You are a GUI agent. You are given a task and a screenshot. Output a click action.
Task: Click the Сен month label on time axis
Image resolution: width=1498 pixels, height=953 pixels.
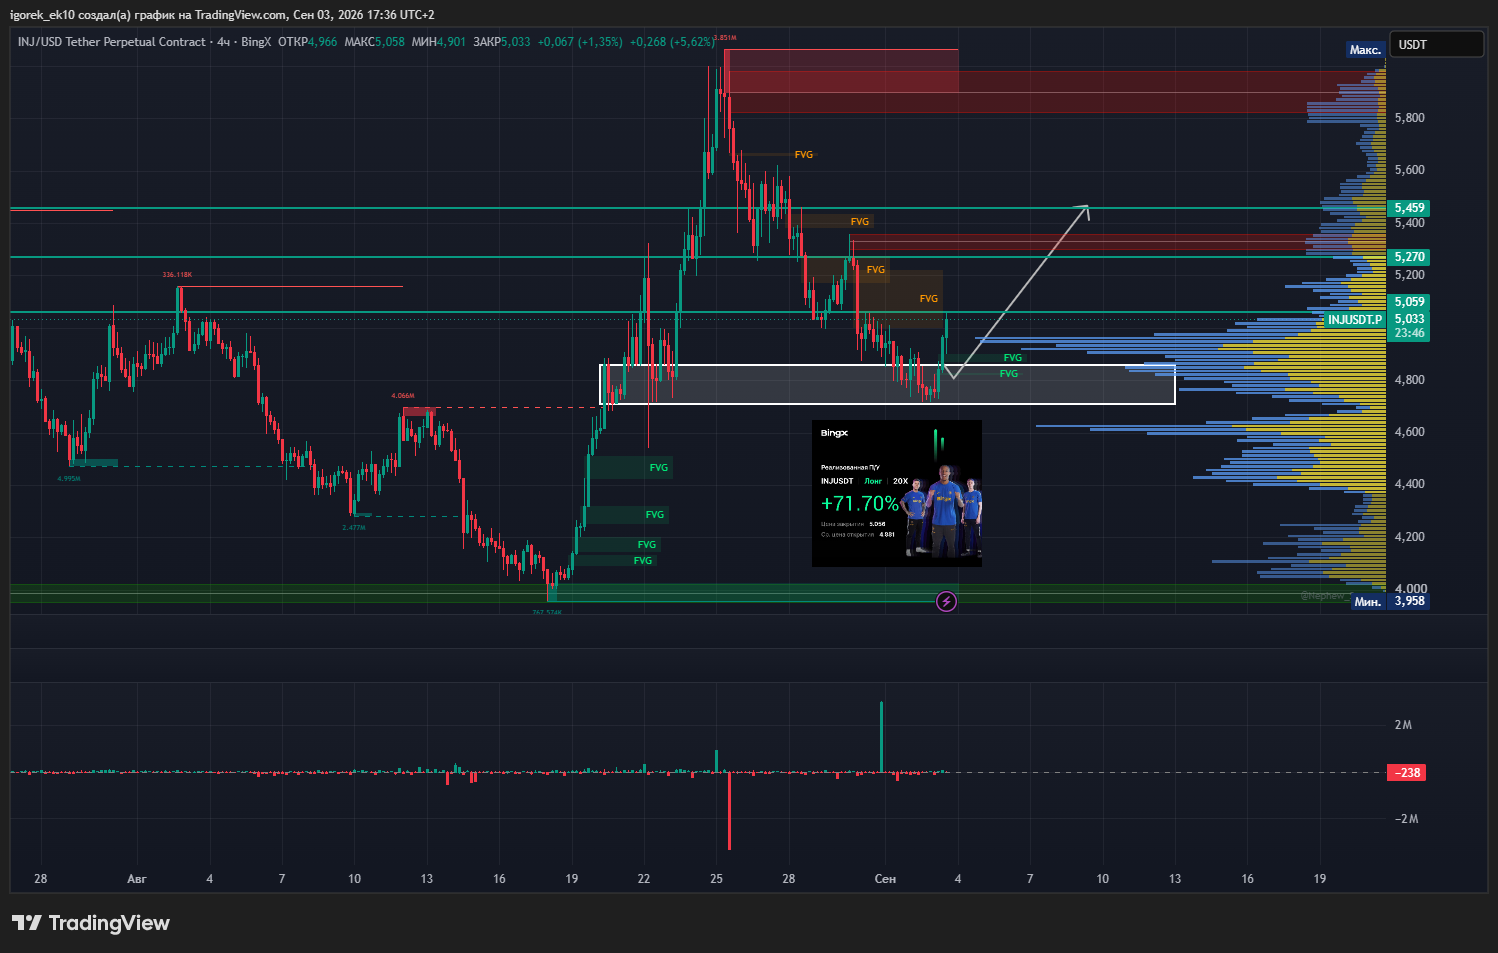pyautogui.click(x=885, y=879)
